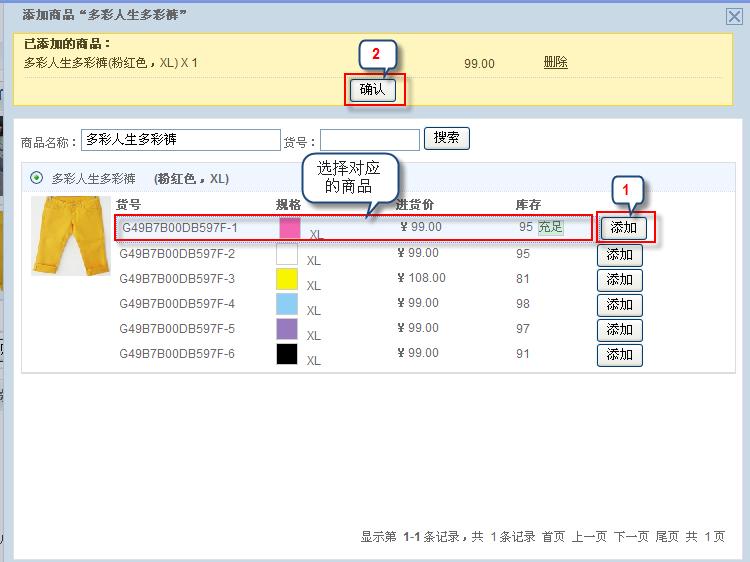Click the 货号 input field
The image size is (750, 562).
coord(369,140)
